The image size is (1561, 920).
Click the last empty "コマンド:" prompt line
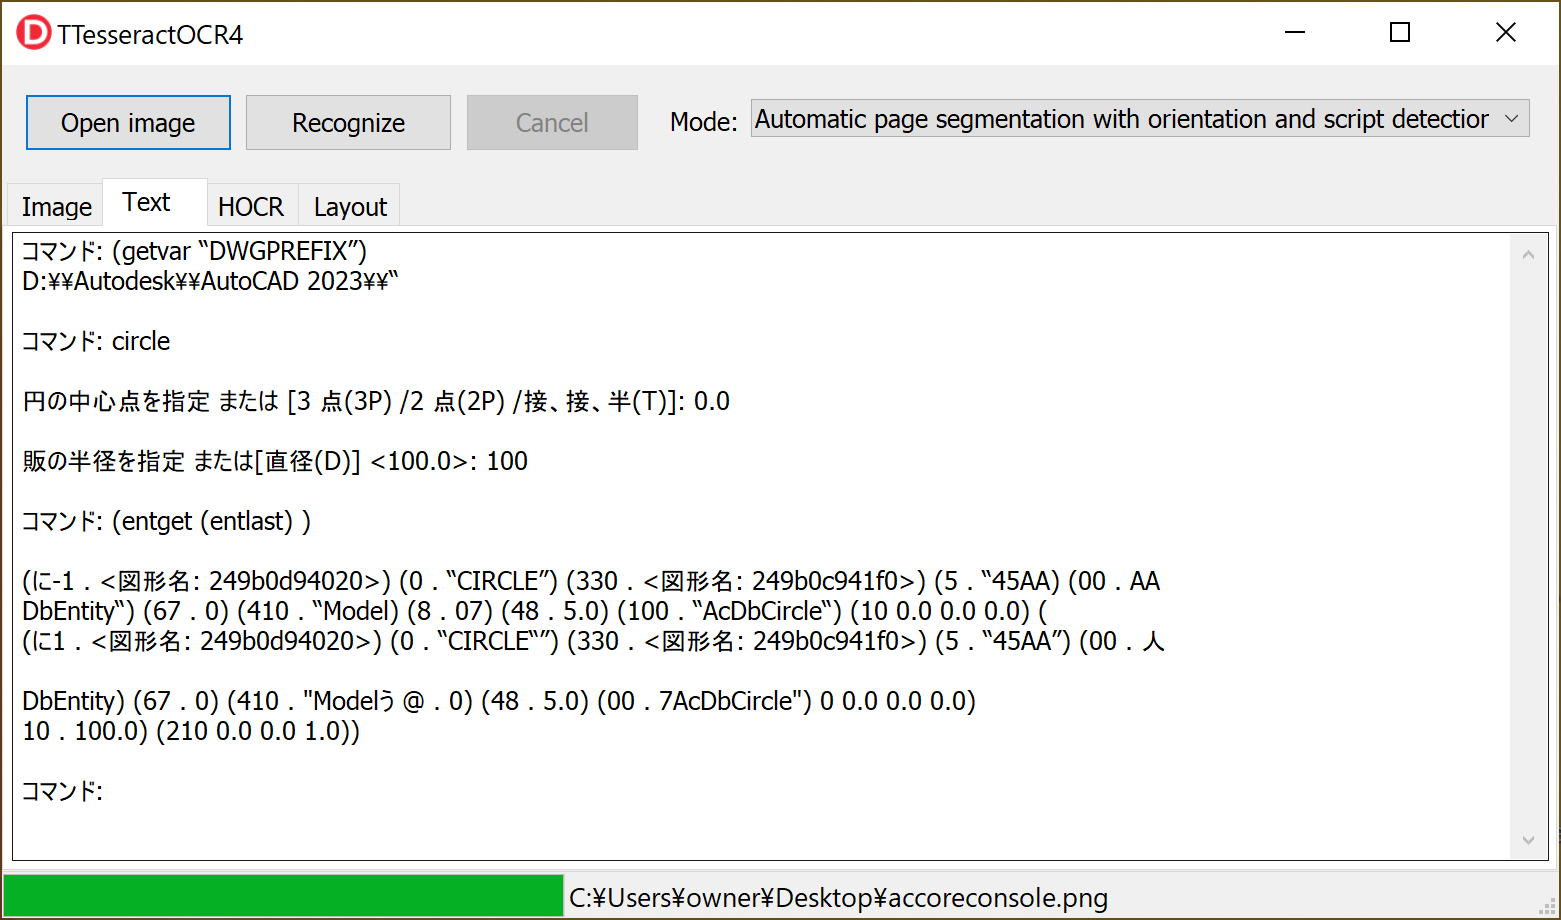click(x=62, y=792)
